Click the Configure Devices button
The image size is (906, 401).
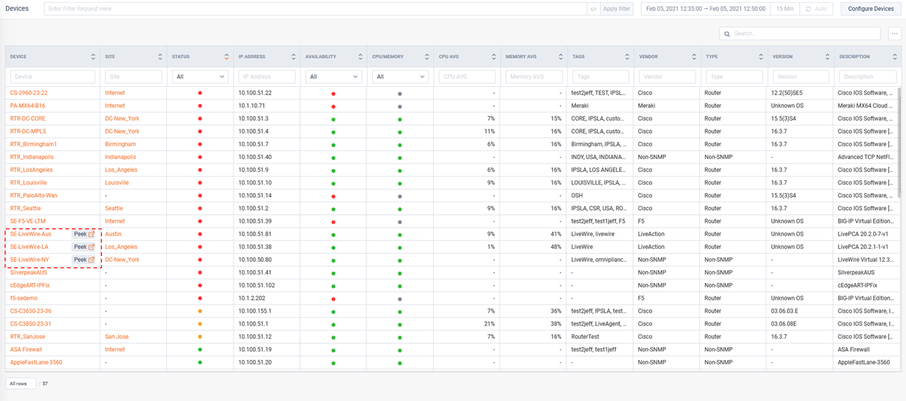pyautogui.click(x=871, y=9)
